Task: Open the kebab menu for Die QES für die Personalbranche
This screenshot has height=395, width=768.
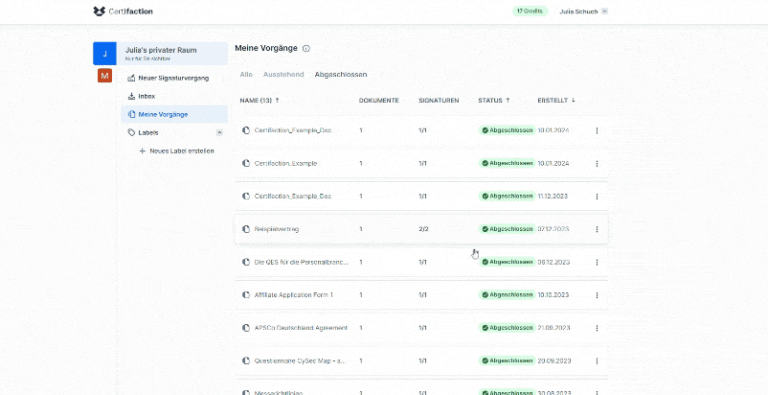Action: tap(597, 262)
